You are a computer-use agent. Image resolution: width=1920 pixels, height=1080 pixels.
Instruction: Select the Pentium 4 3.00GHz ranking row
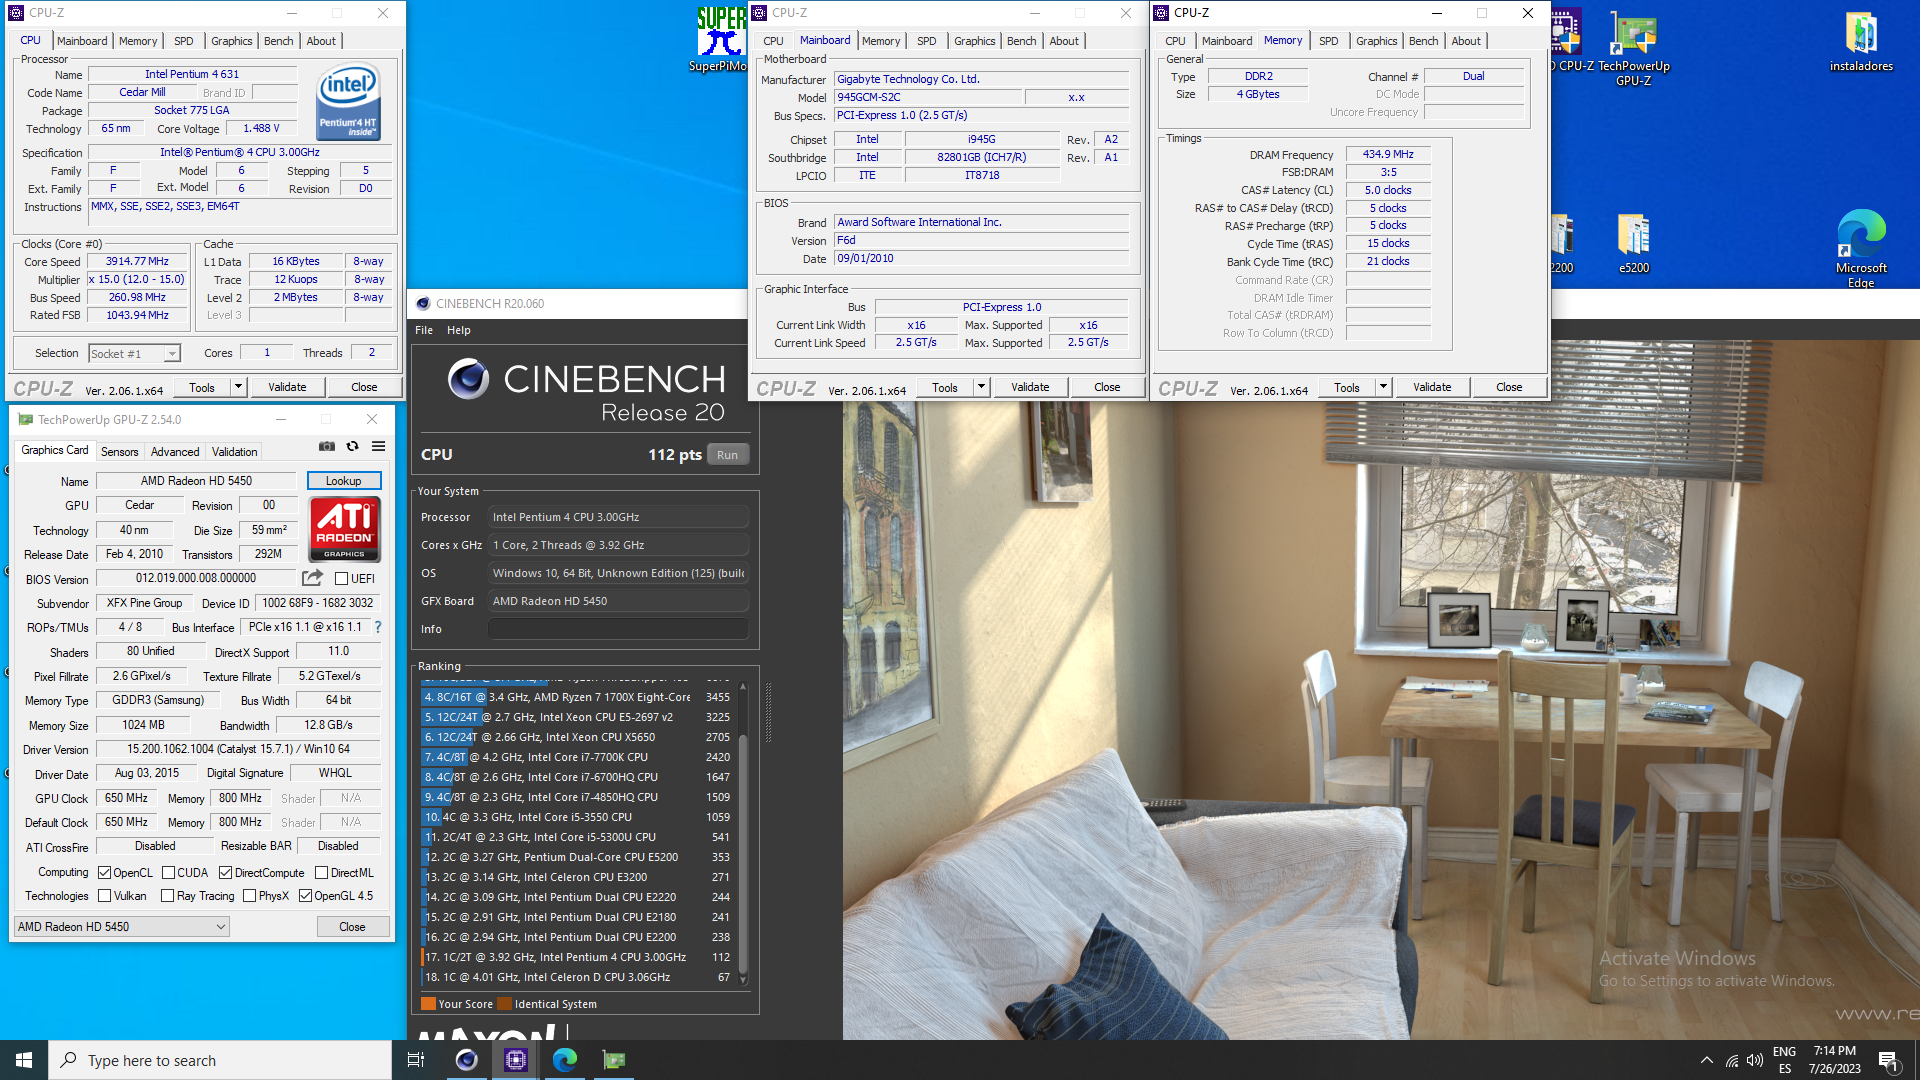click(577, 957)
